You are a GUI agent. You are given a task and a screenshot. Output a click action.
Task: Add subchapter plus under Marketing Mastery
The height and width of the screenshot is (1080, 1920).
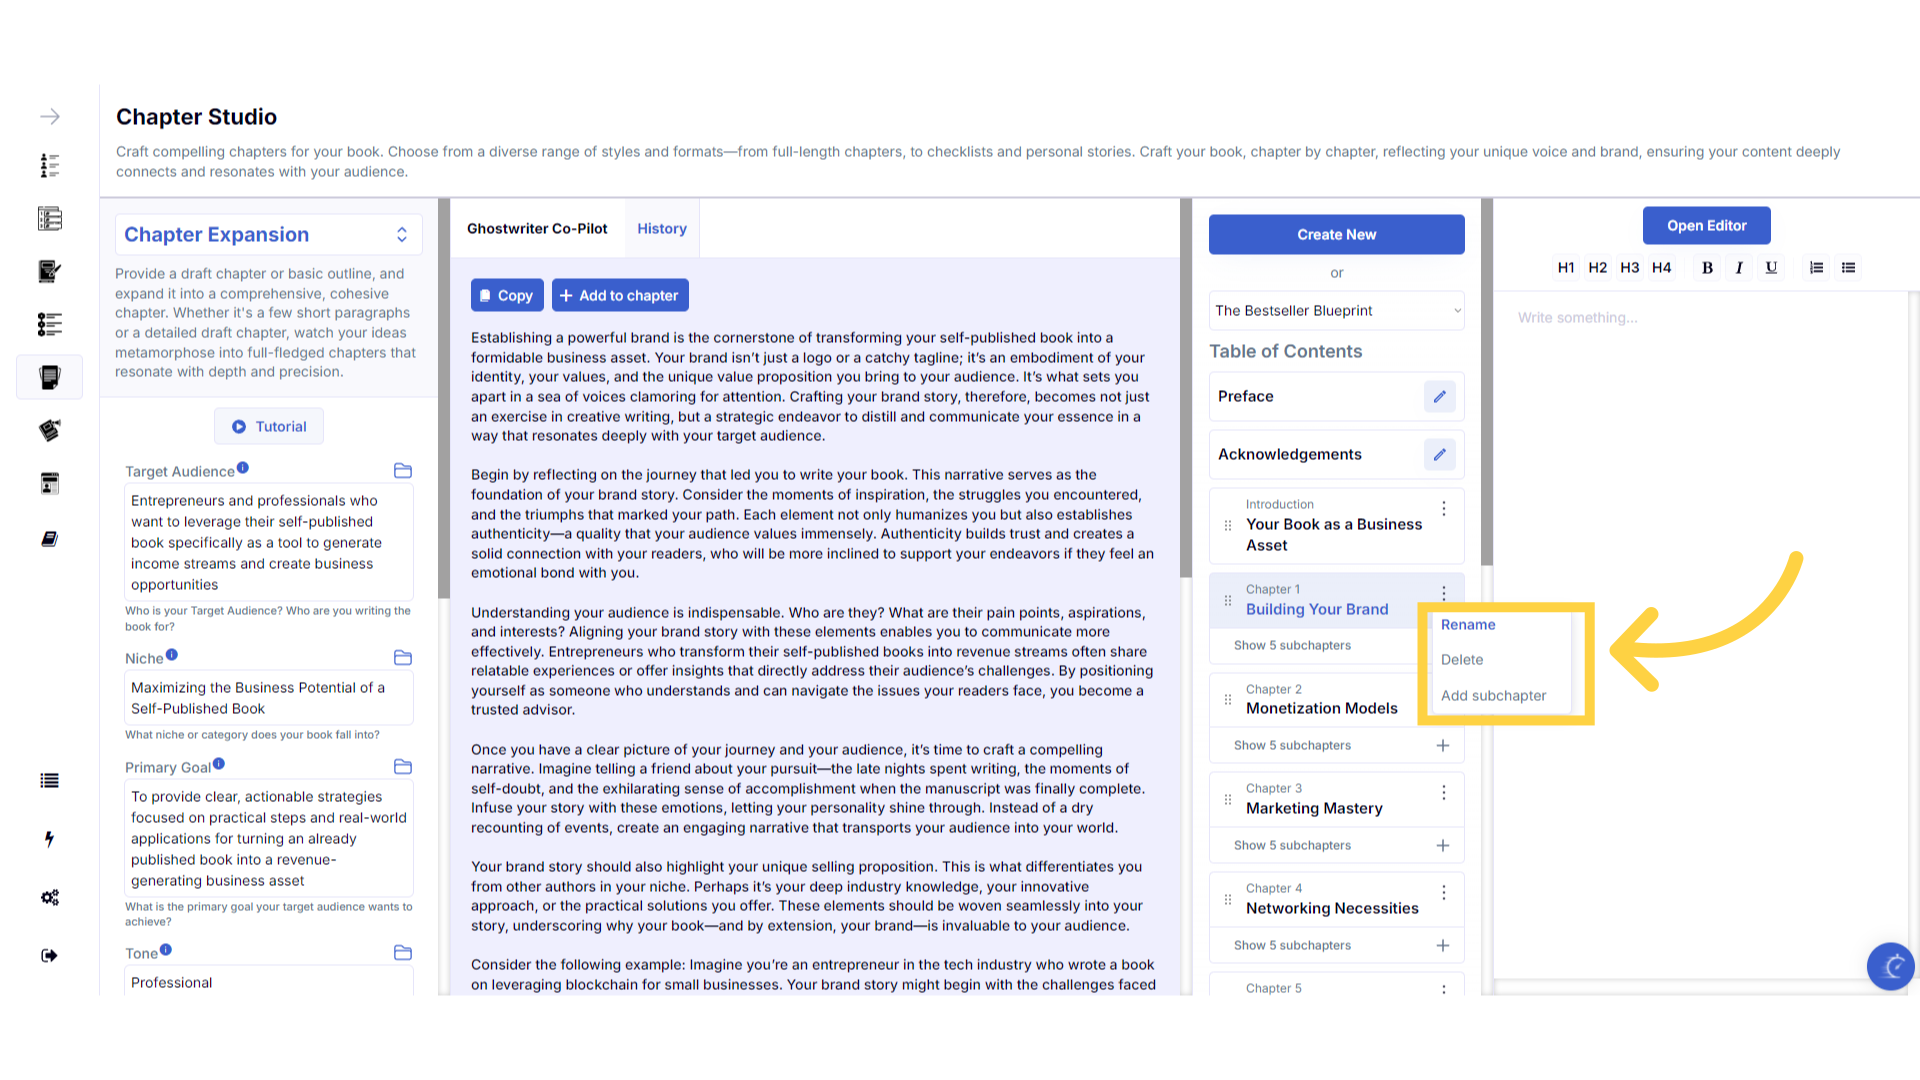tap(1442, 846)
